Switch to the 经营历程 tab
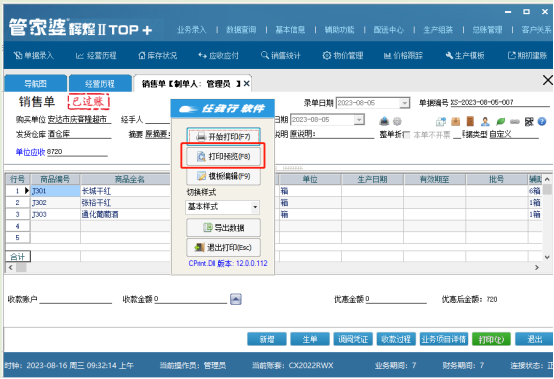This screenshot has width=554, height=379. 100,84
